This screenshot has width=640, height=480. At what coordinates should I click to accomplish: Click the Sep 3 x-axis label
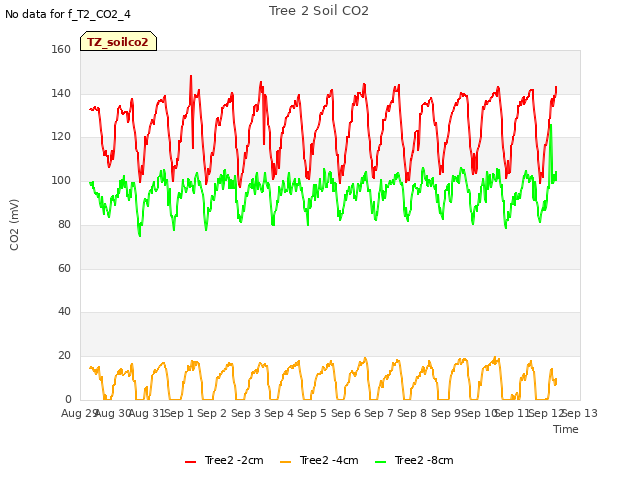point(246,413)
